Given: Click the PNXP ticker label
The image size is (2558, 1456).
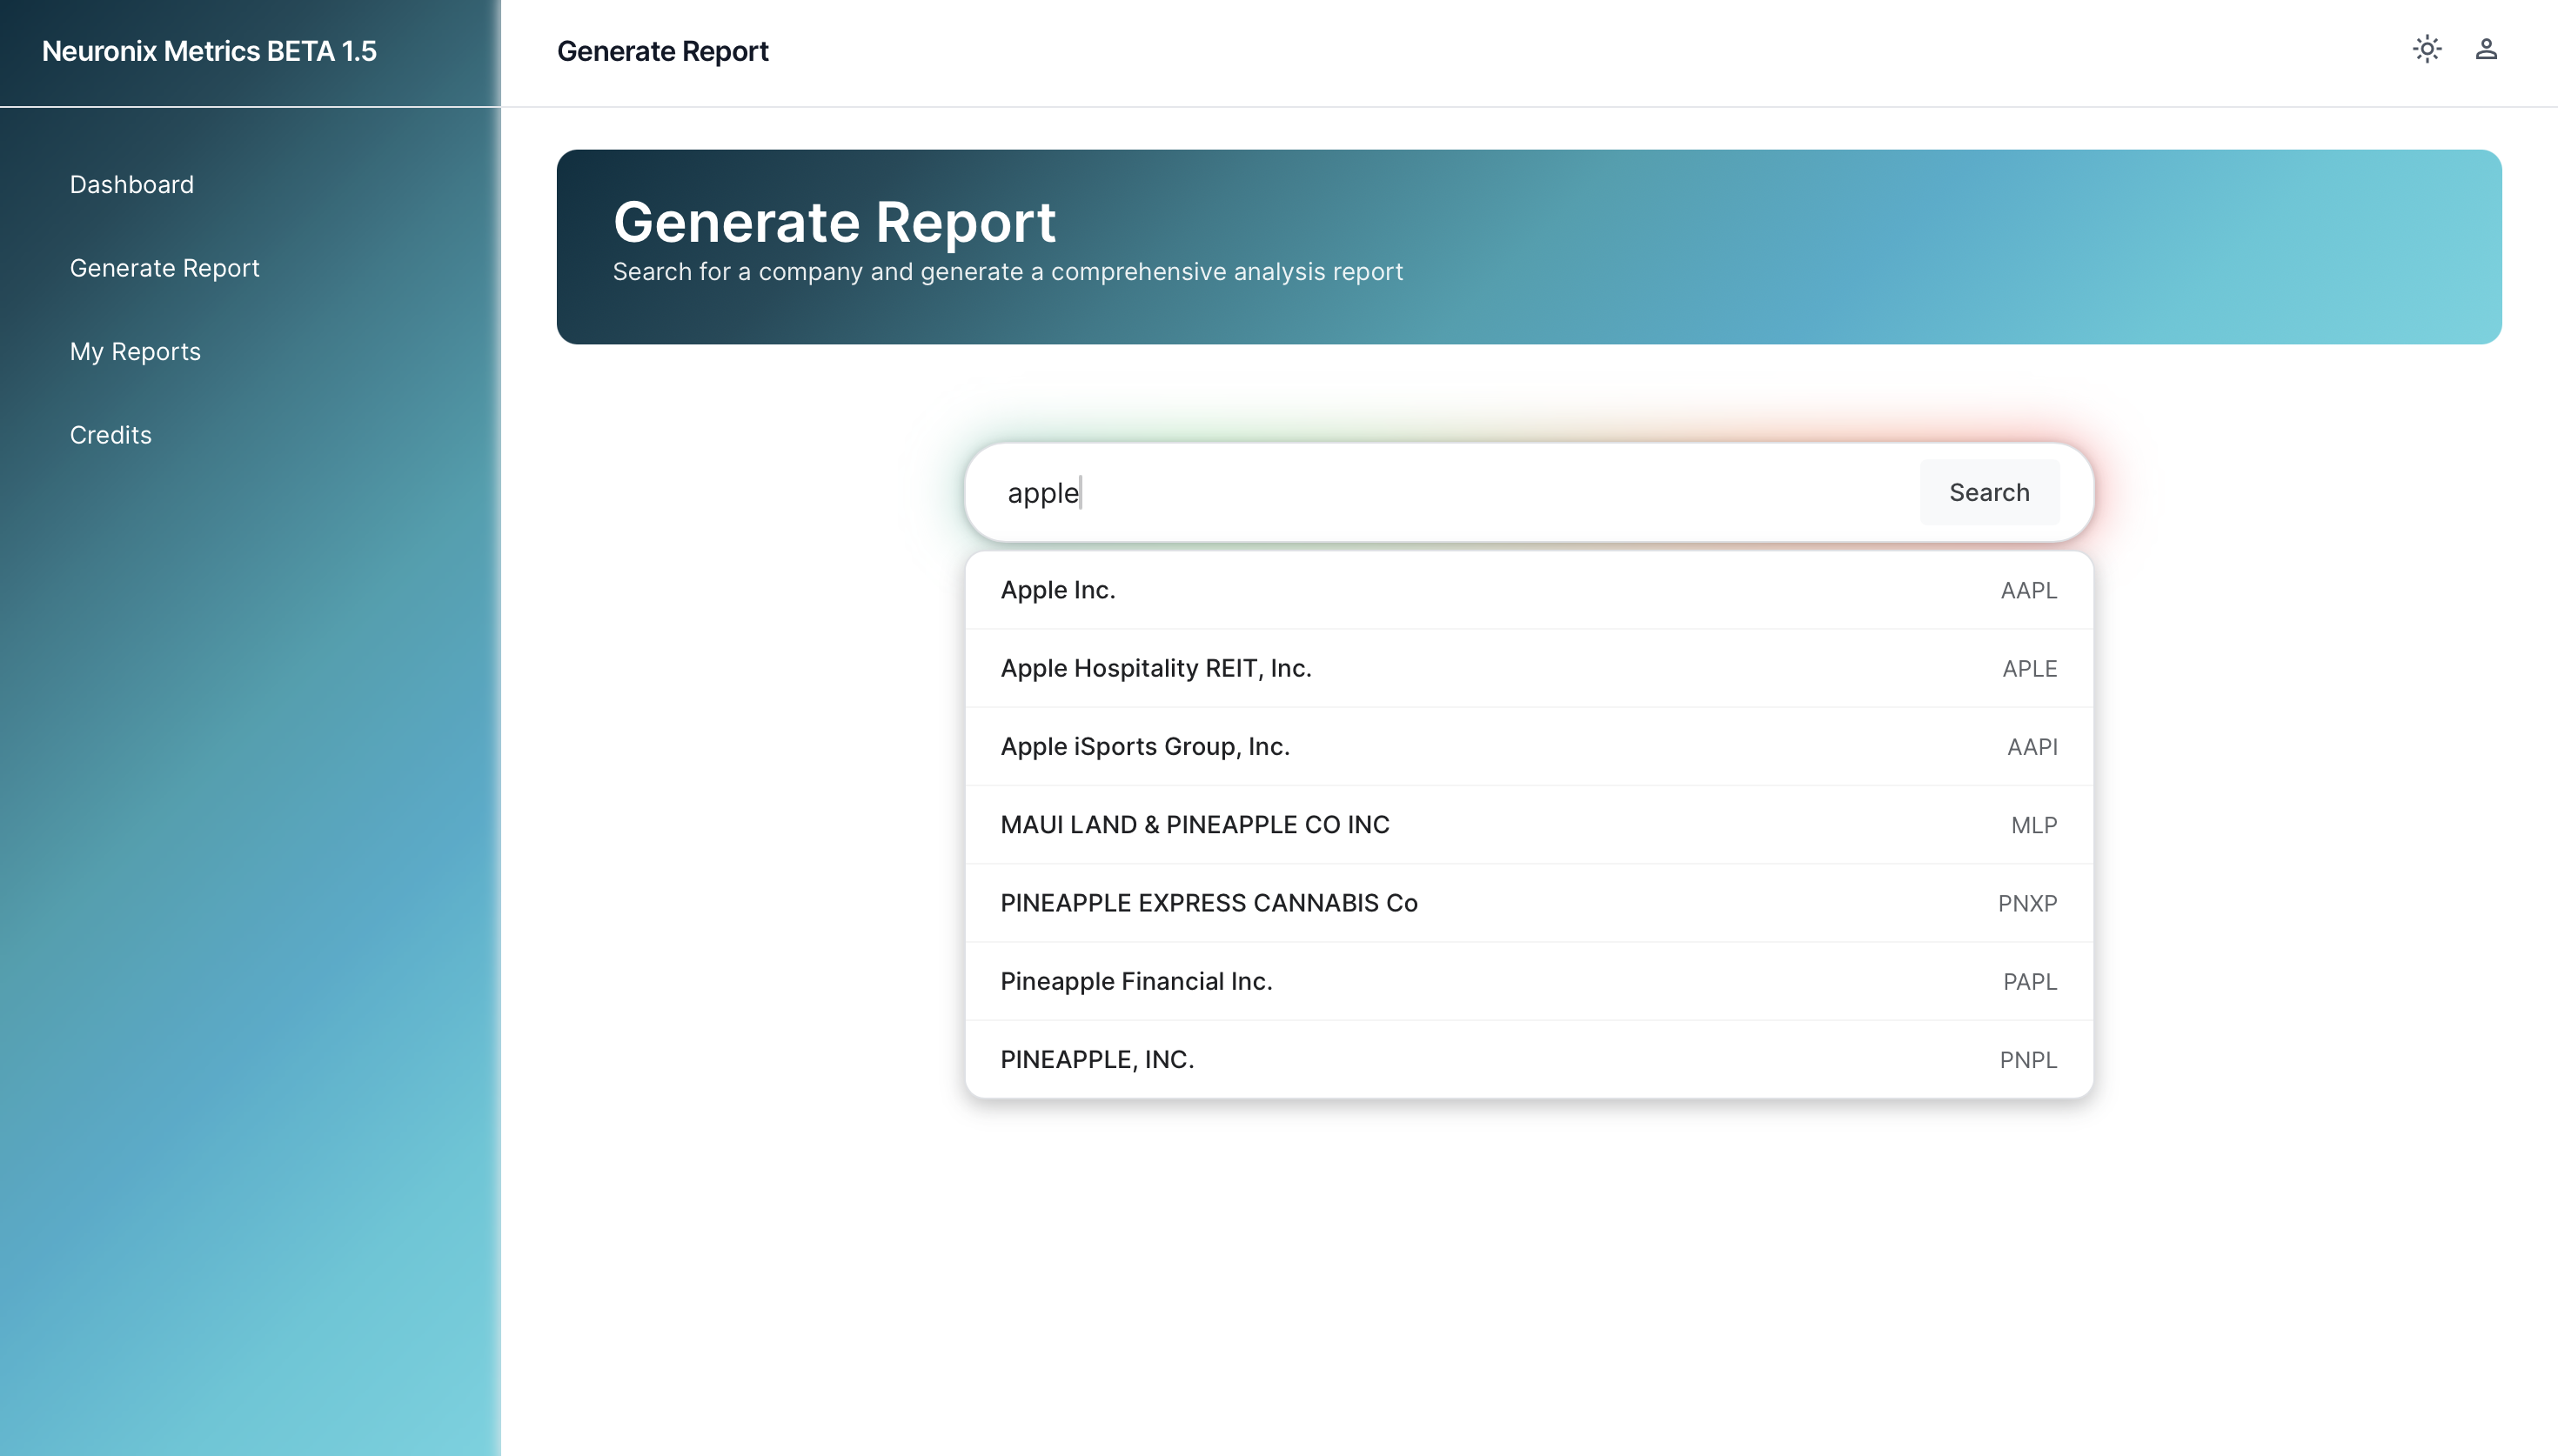Looking at the screenshot, I should click(x=2027, y=904).
